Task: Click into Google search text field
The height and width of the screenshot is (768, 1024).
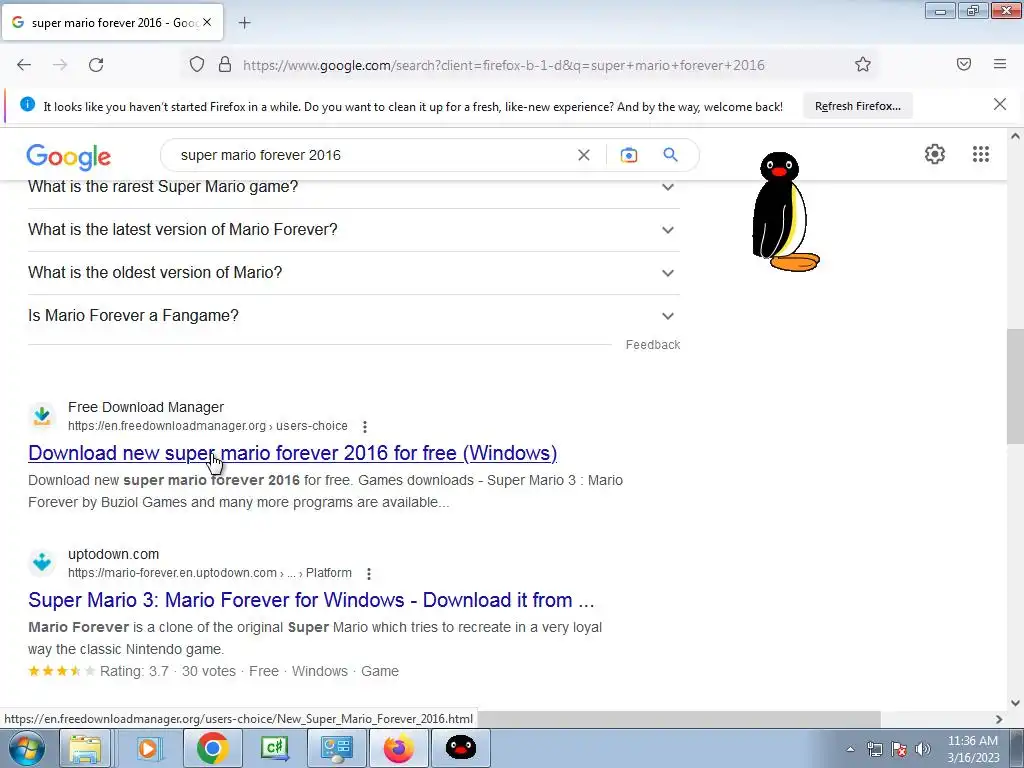Action: [372, 155]
